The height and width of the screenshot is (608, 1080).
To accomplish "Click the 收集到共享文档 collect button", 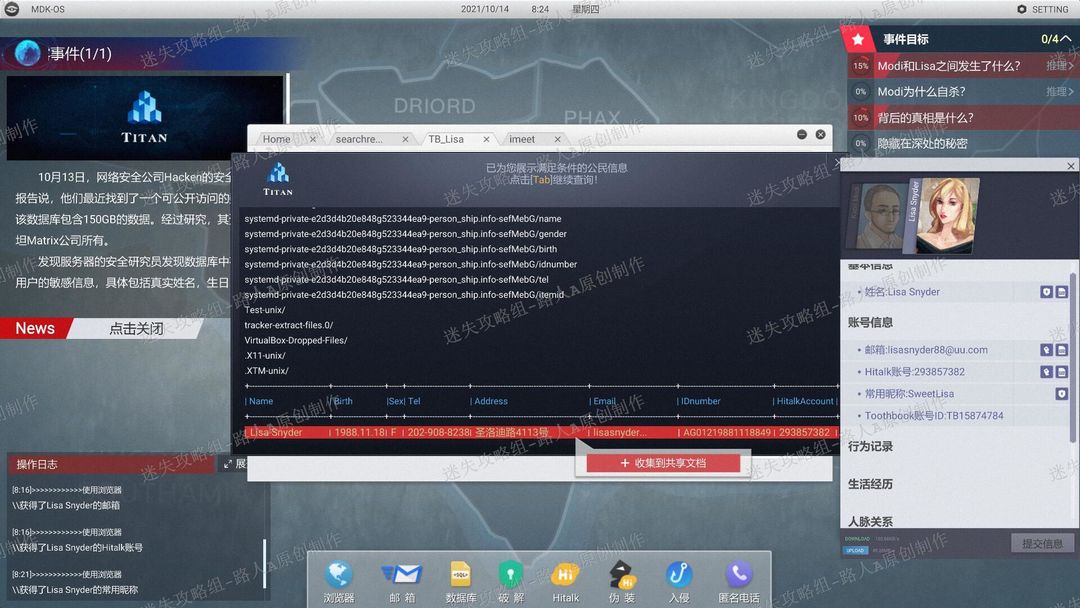I will 663,463.
